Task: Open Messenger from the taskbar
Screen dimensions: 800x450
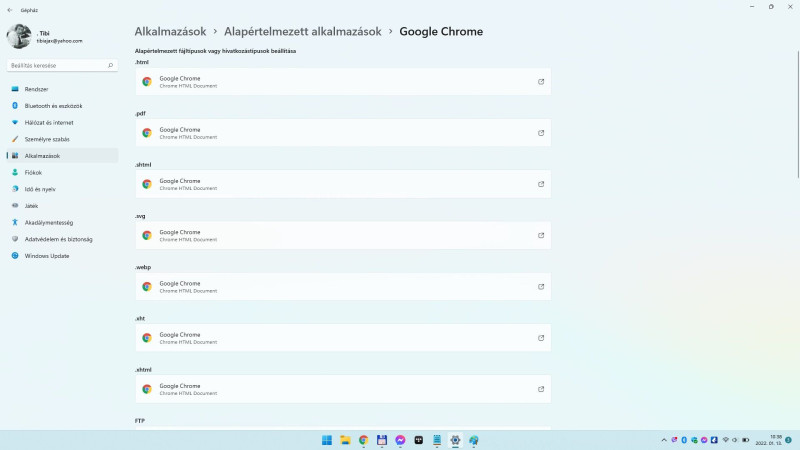Action: pos(401,440)
